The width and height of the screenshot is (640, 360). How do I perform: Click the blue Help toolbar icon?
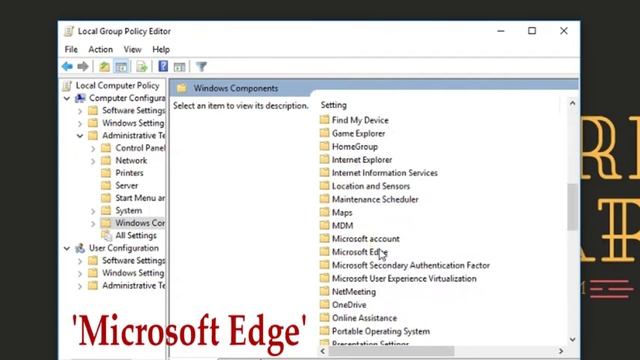[163, 66]
